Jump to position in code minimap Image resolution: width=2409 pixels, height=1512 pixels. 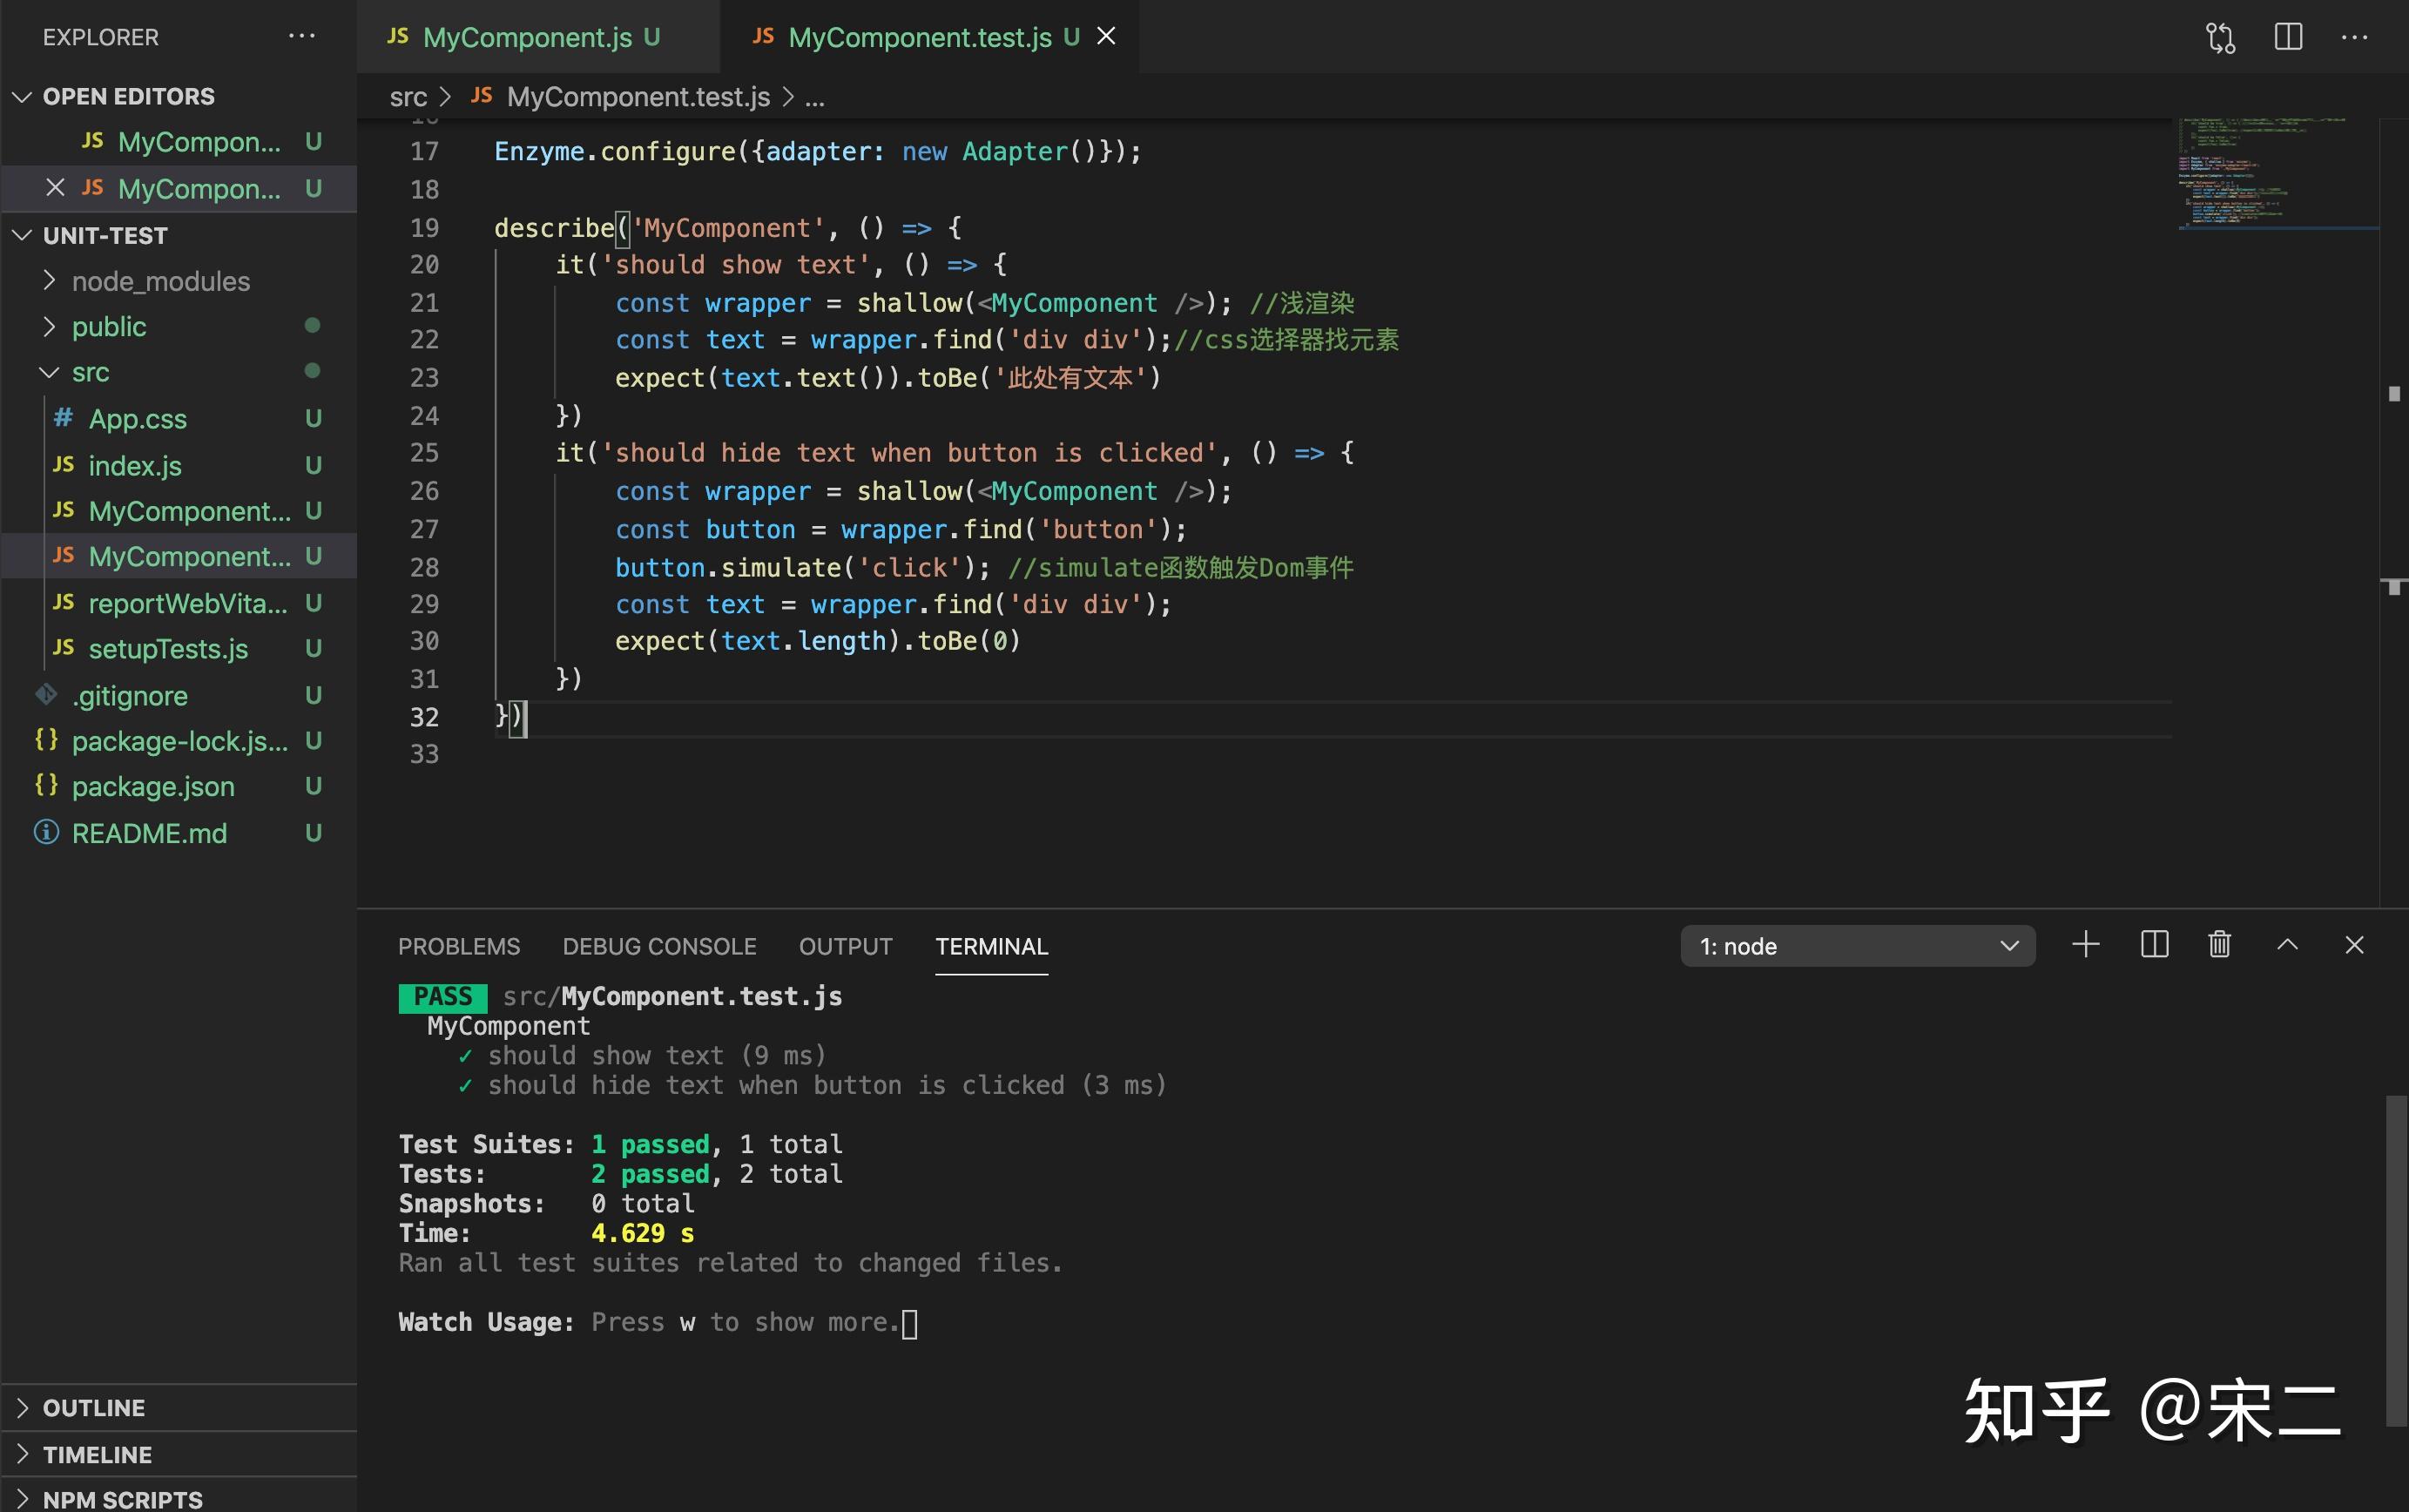2277,174
